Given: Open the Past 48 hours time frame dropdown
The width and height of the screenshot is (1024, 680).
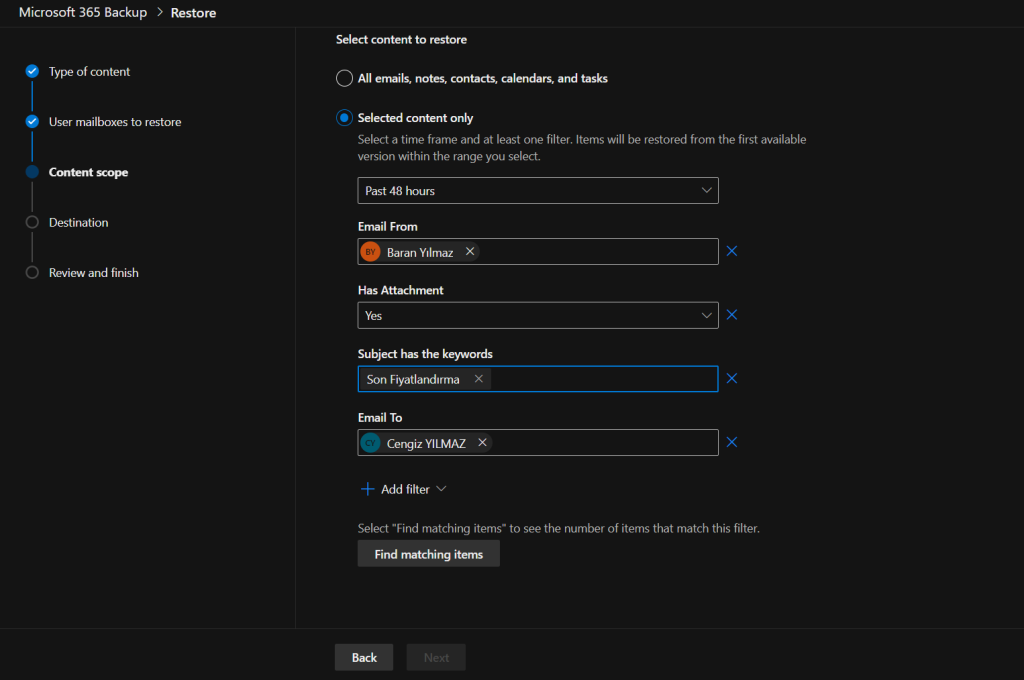Looking at the screenshot, I should (x=537, y=190).
